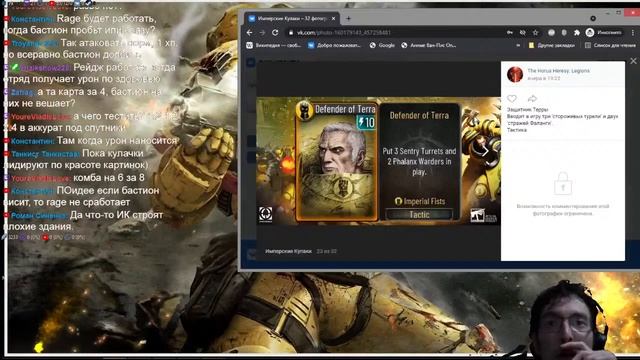The height and width of the screenshot is (360, 640).
Task: Reload the vk.com page
Action: click(275, 33)
